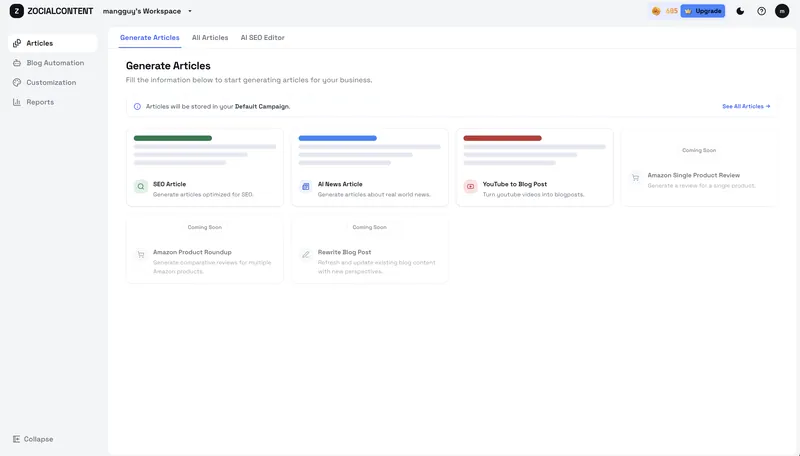This screenshot has height=456, width=800.
Task: Select the Generate Articles tab
Action: point(149,38)
